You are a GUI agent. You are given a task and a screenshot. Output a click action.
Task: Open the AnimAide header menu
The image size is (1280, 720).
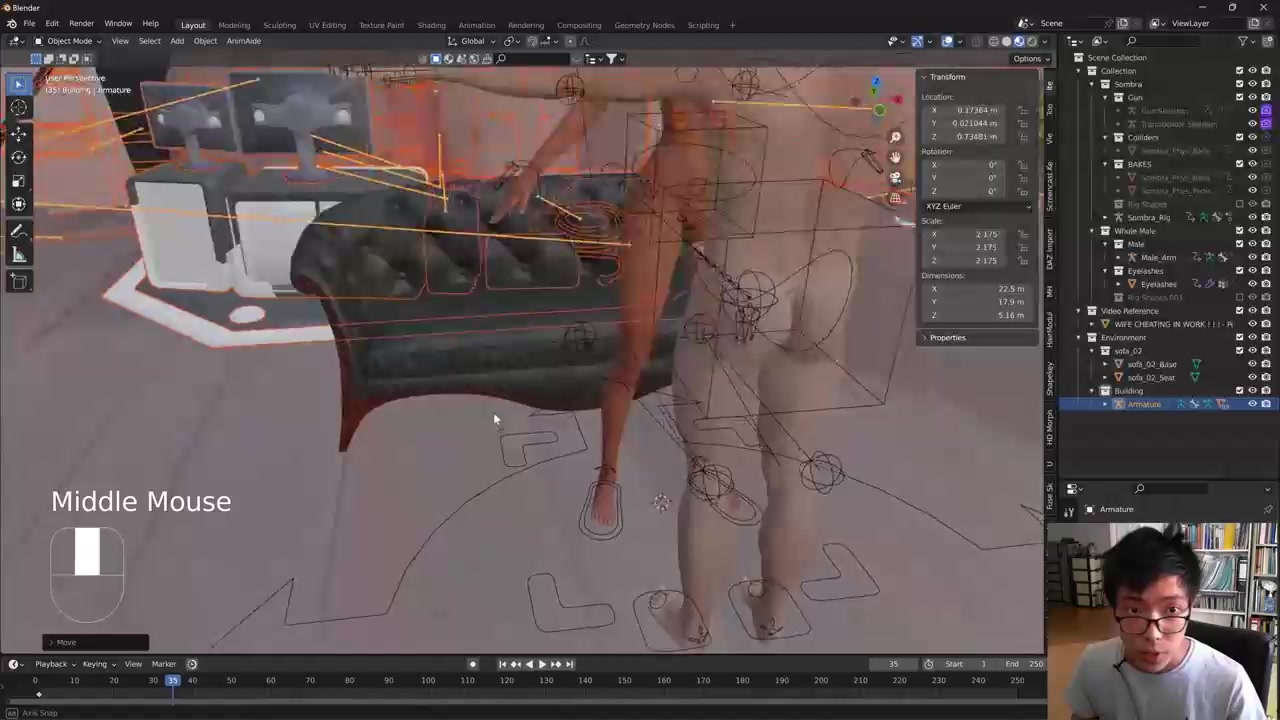point(243,41)
